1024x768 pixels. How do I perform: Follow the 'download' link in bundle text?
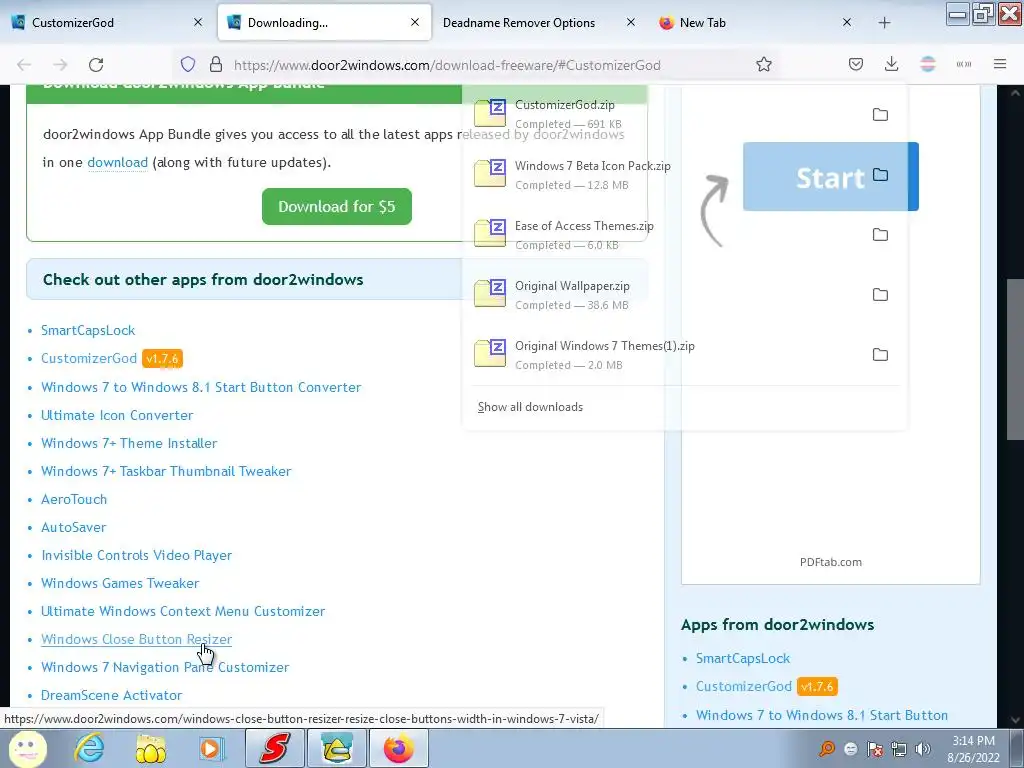[x=118, y=162]
